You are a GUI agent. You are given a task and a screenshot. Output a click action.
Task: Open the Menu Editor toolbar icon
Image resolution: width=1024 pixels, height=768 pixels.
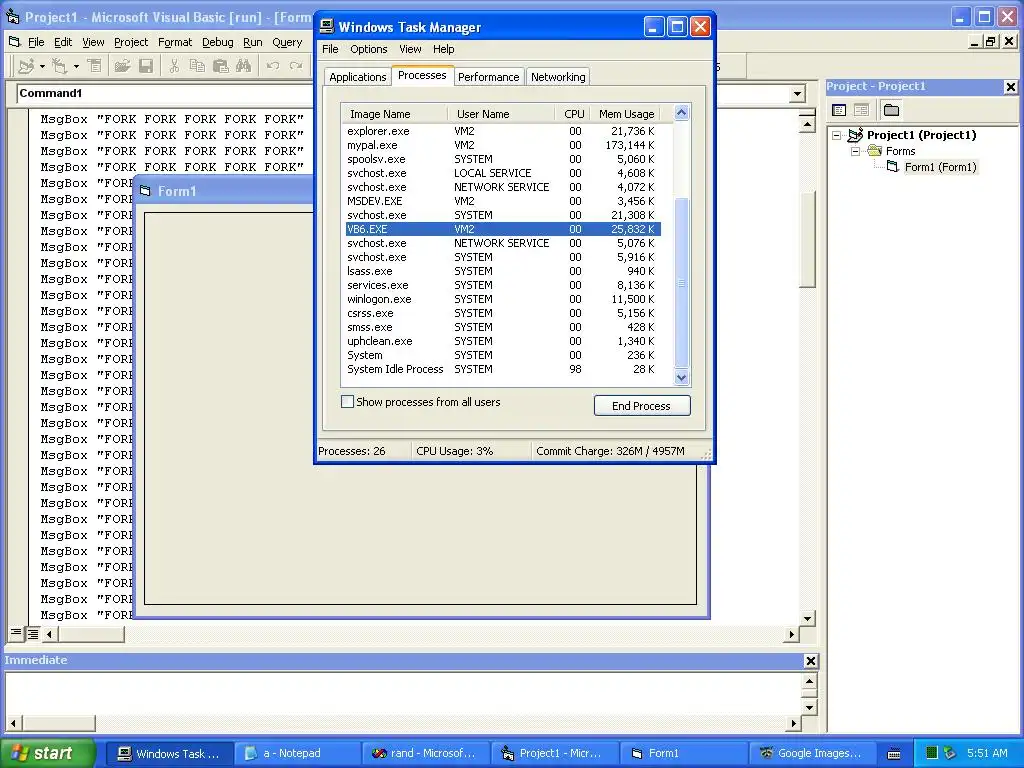pyautogui.click(x=94, y=66)
